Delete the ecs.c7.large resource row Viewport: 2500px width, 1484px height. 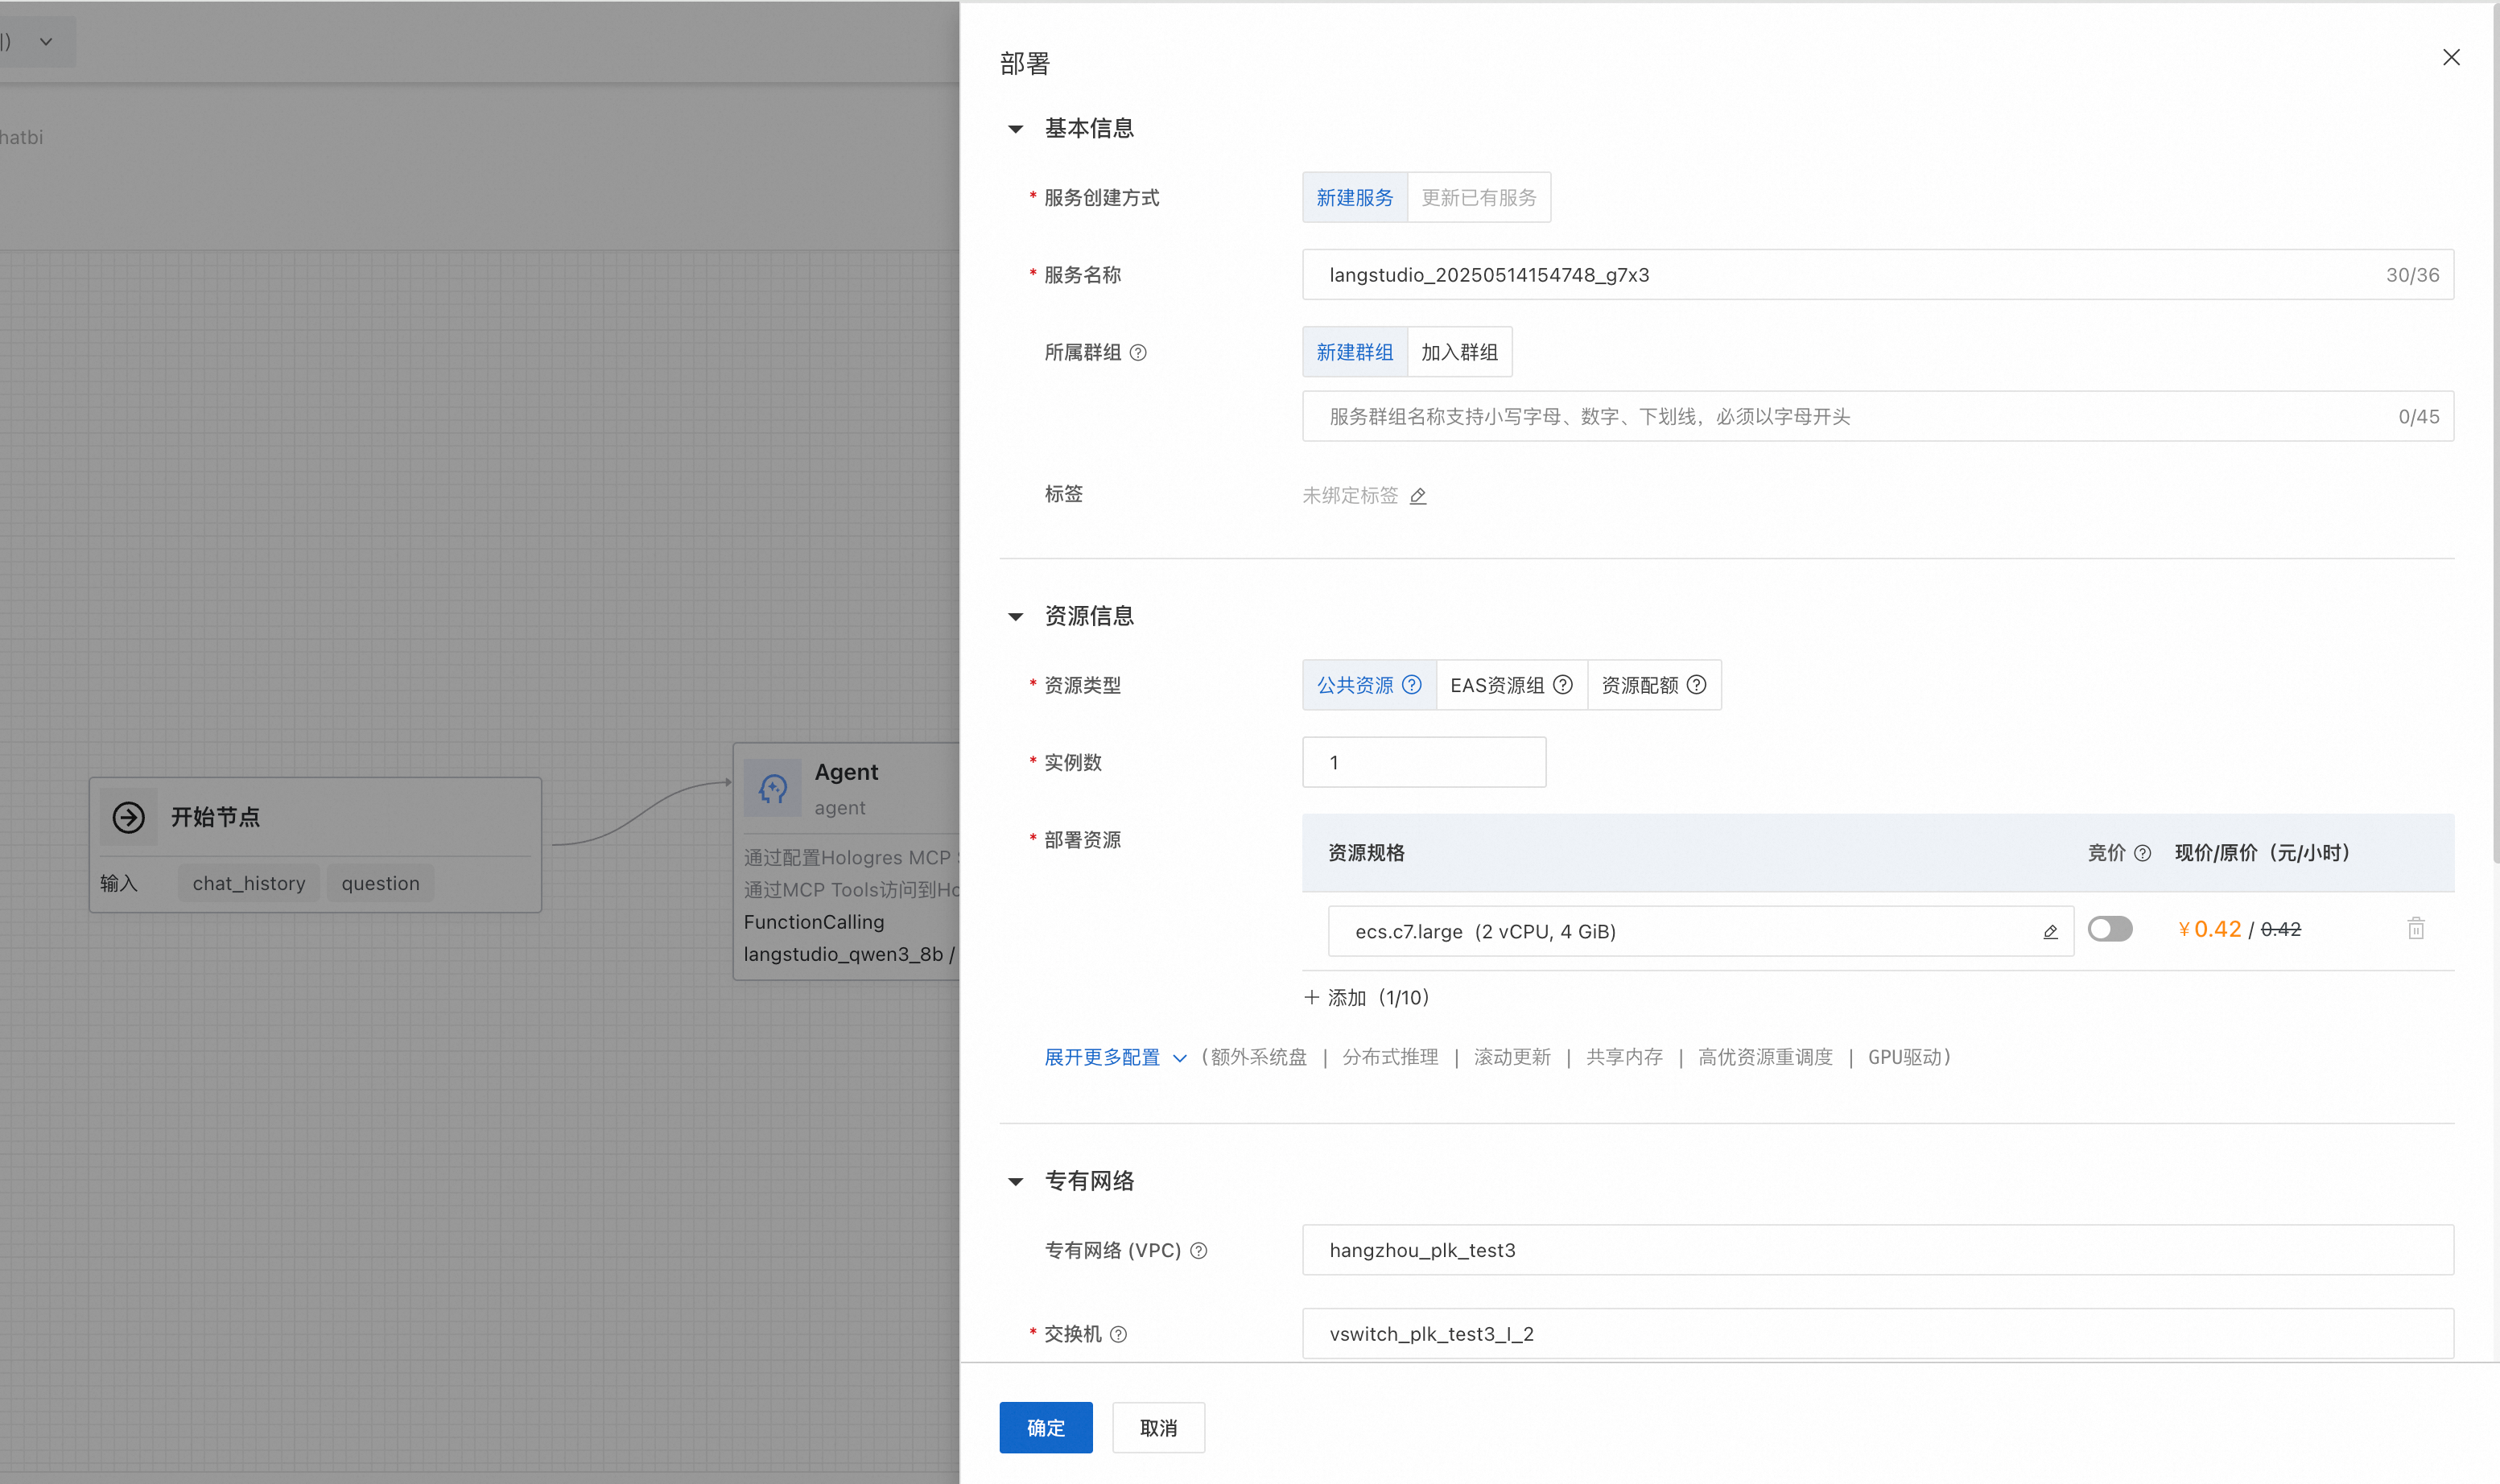(x=2416, y=929)
